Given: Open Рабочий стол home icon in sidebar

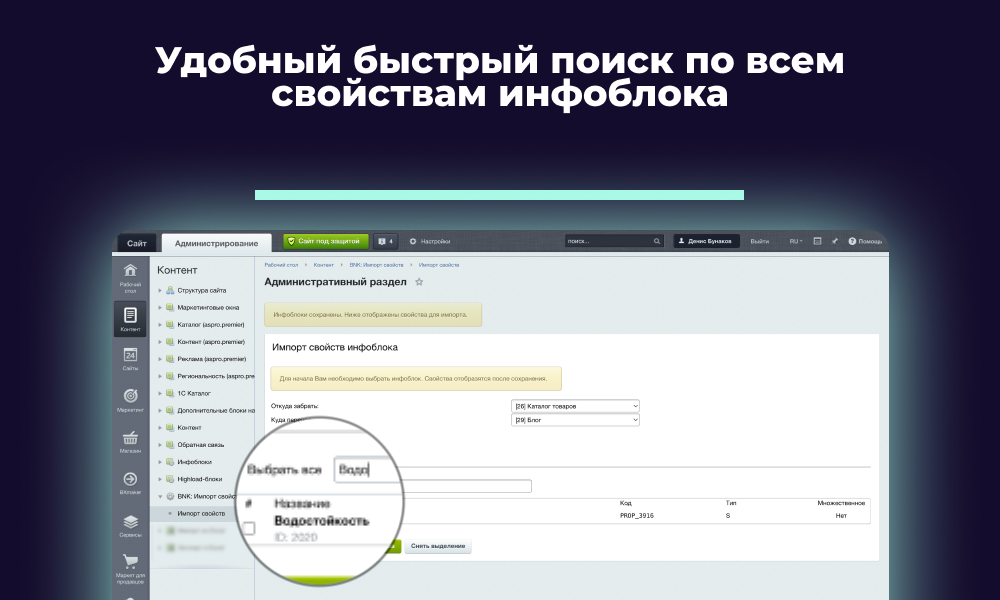Looking at the screenshot, I should click(x=130, y=275).
